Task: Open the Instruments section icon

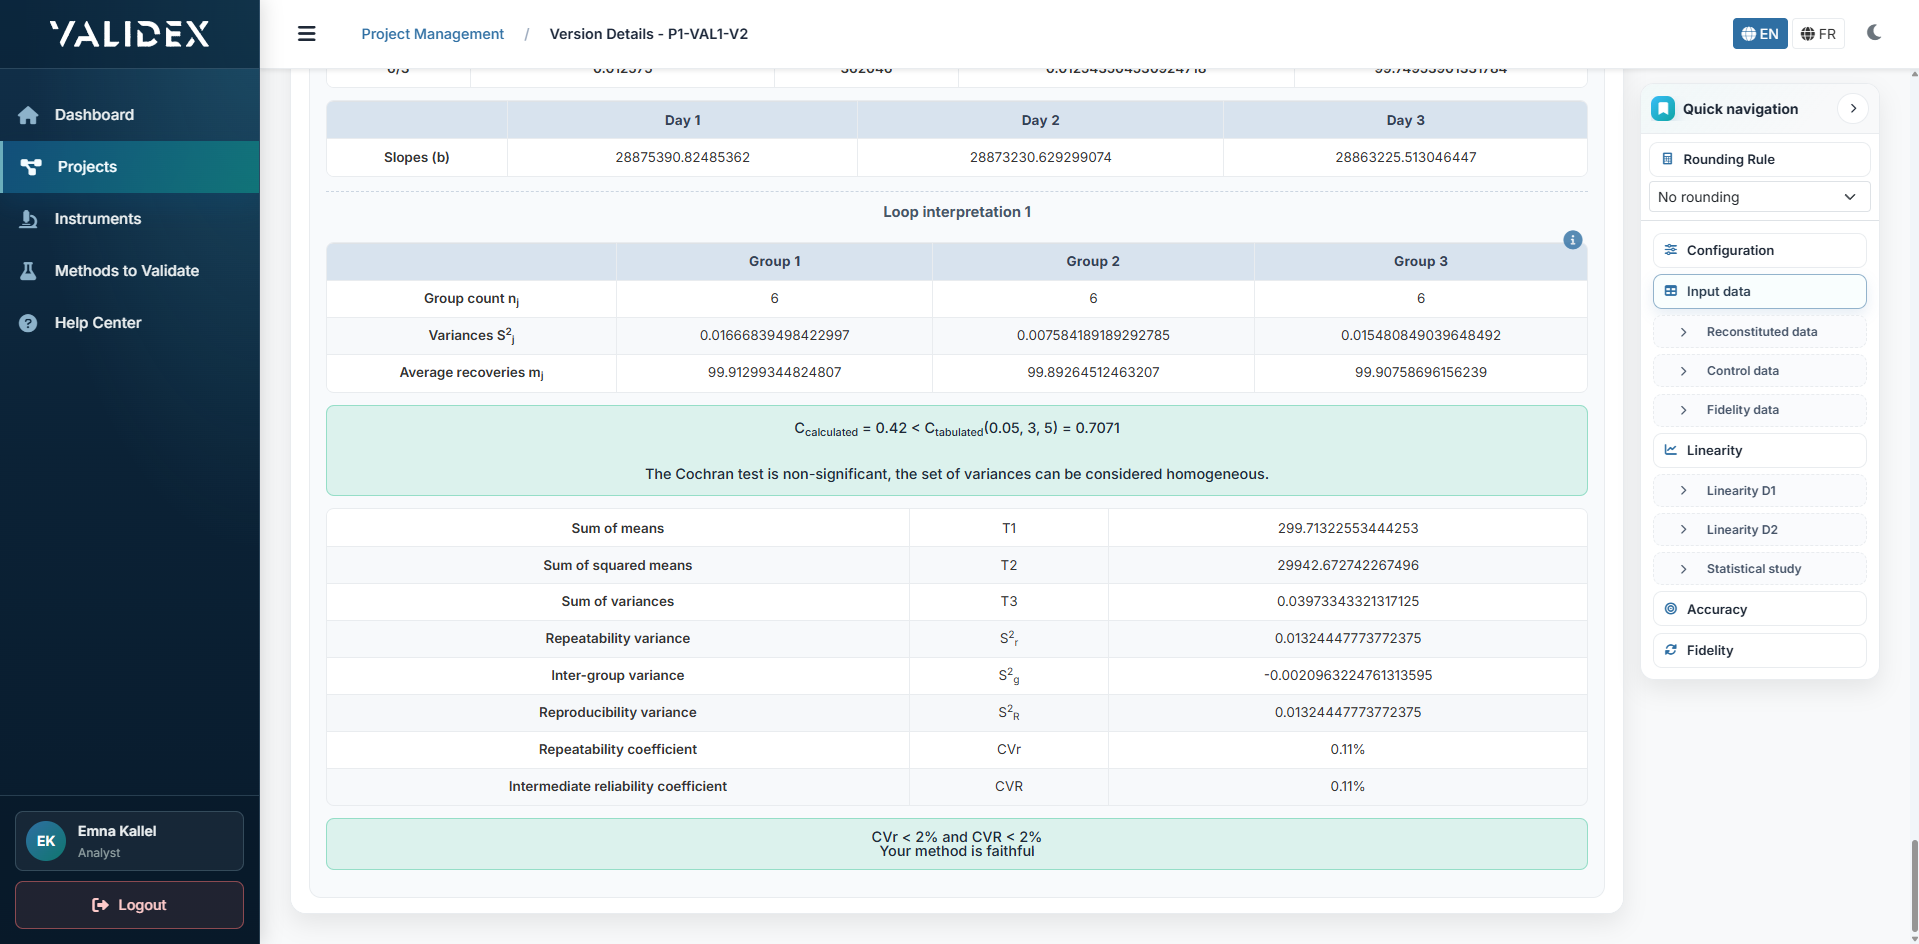Action: point(29,219)
